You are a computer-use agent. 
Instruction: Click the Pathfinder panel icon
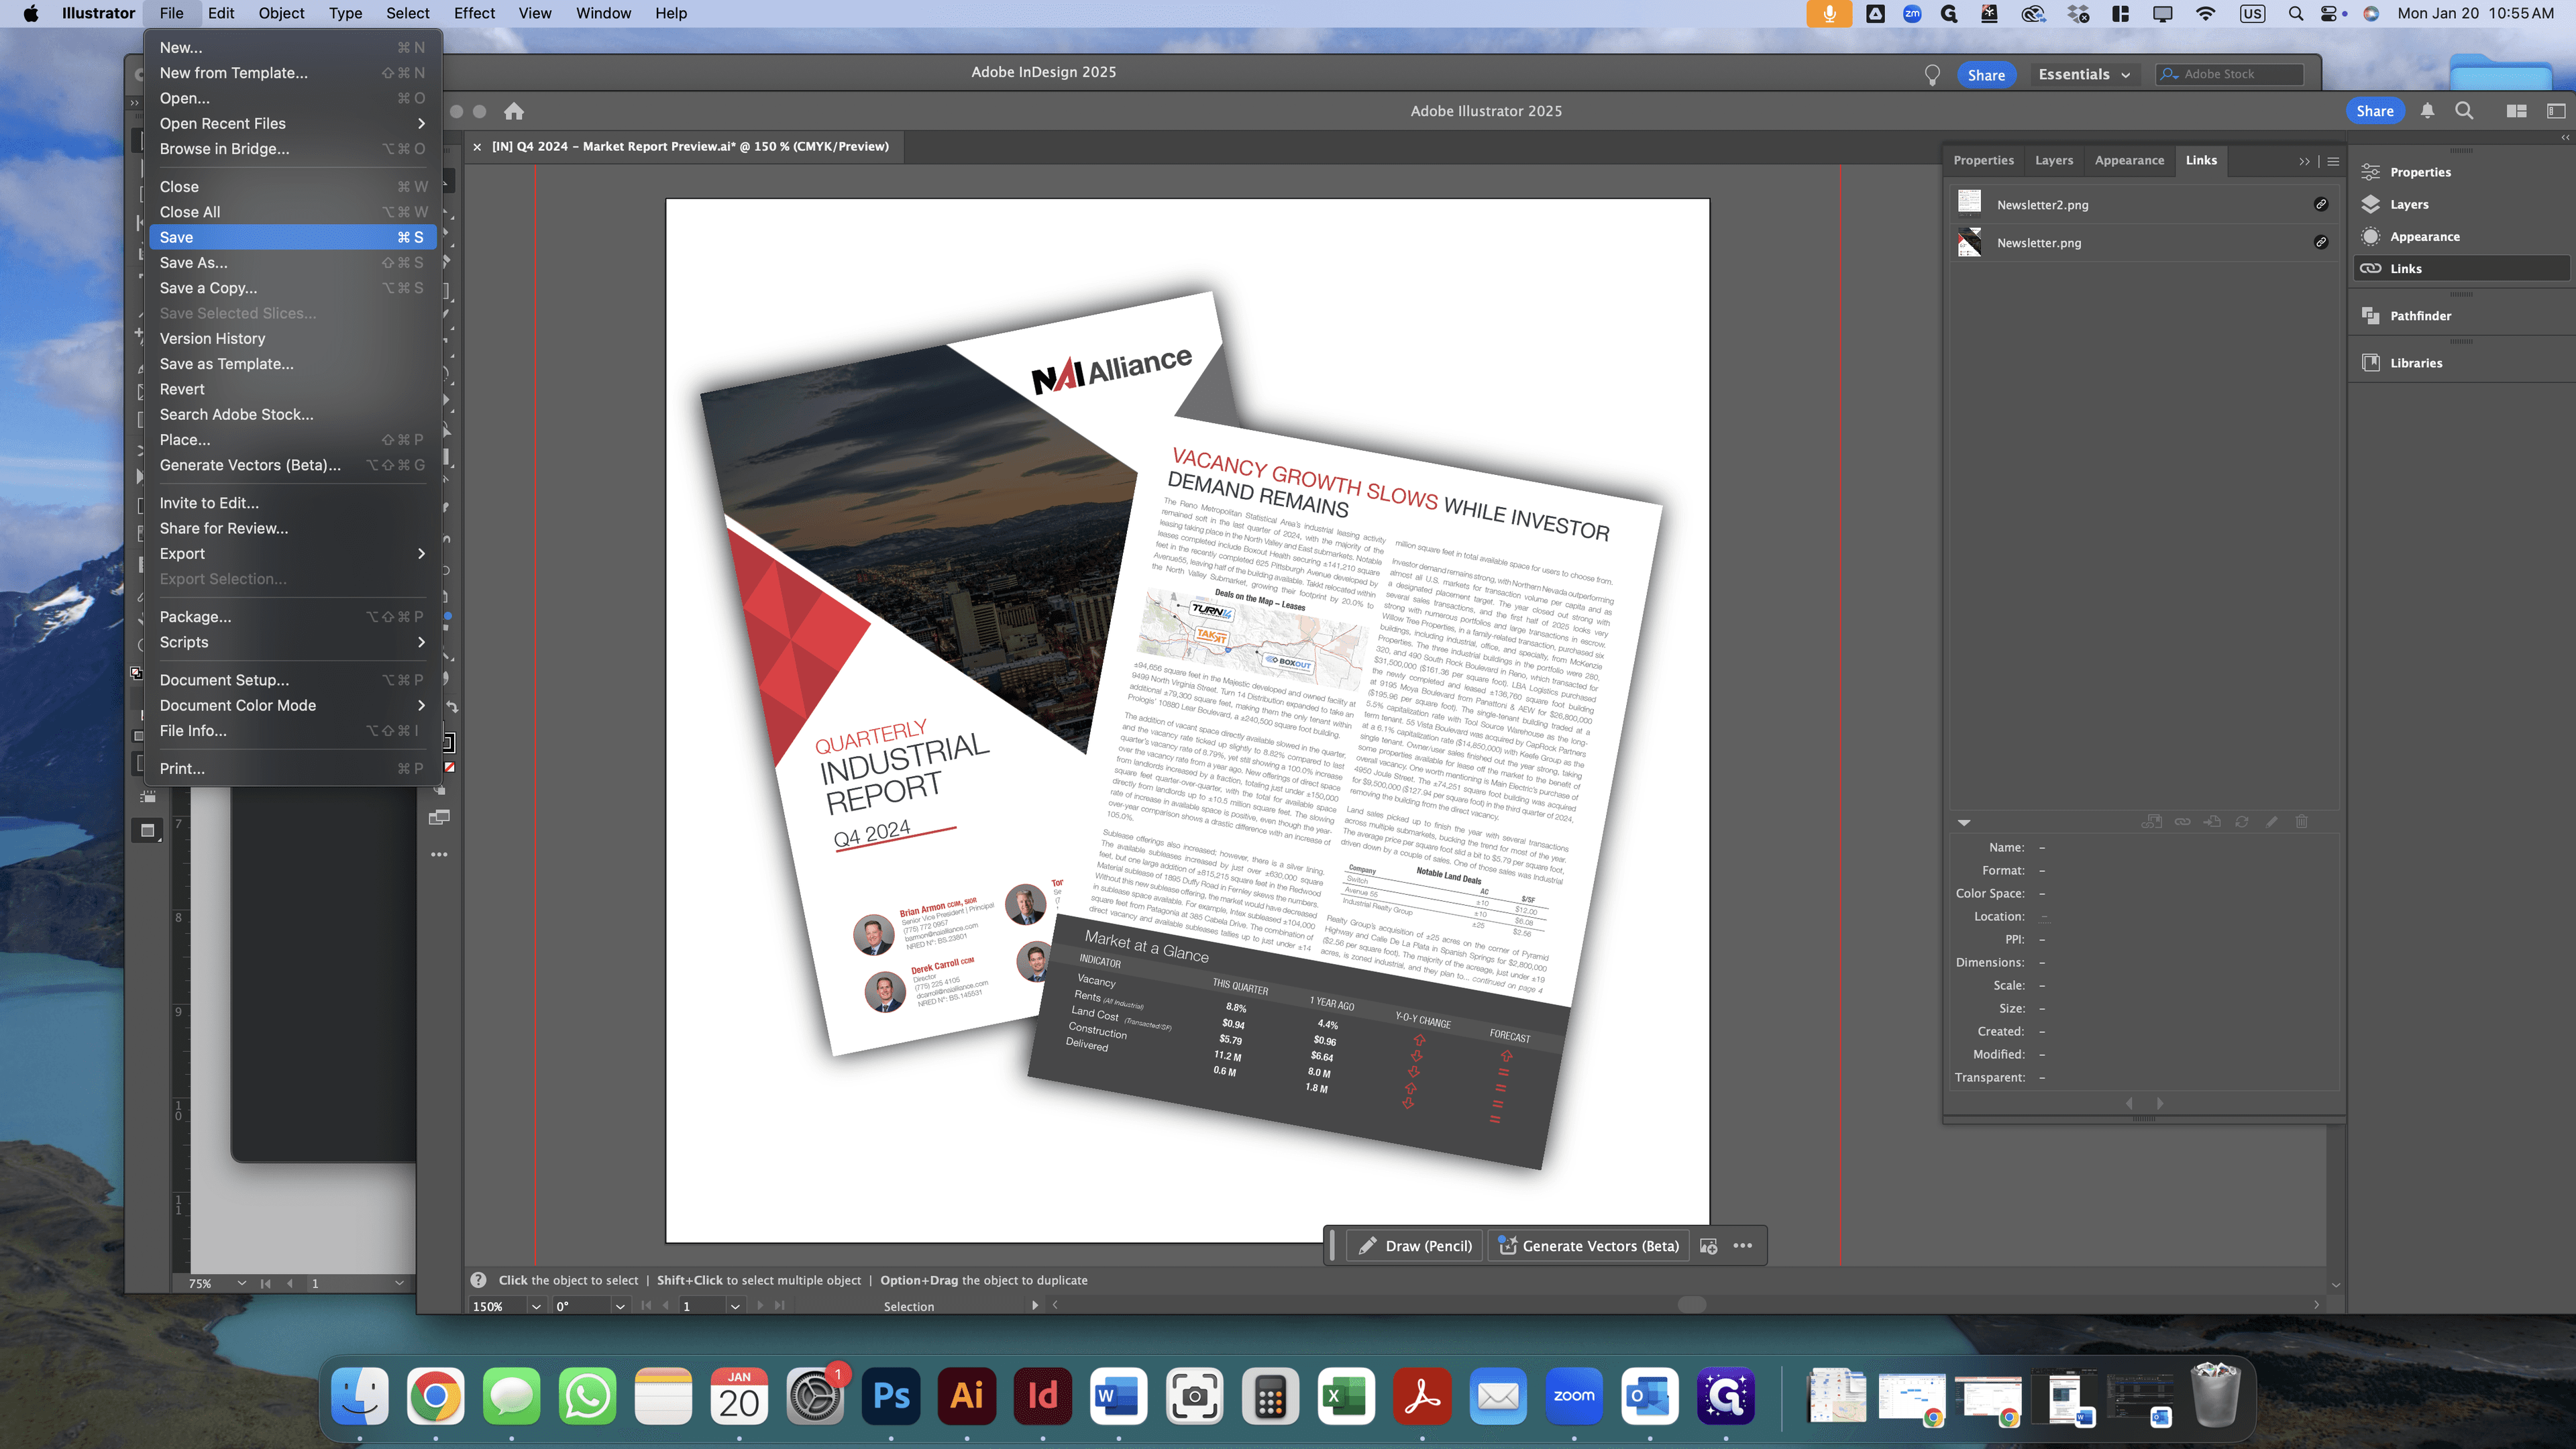(x=2370, y=316)
